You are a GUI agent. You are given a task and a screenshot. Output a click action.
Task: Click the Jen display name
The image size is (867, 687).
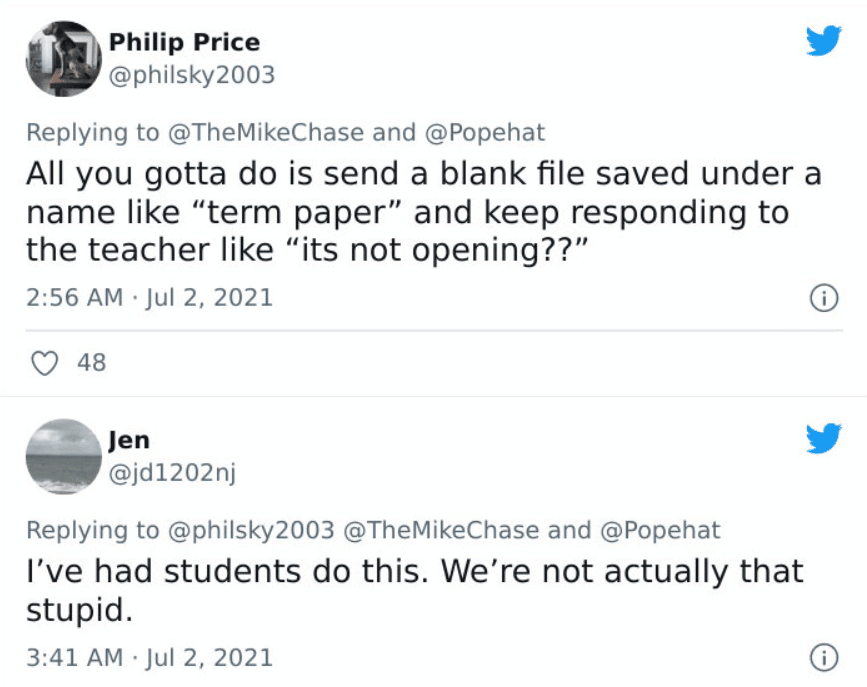coord(129,440)
